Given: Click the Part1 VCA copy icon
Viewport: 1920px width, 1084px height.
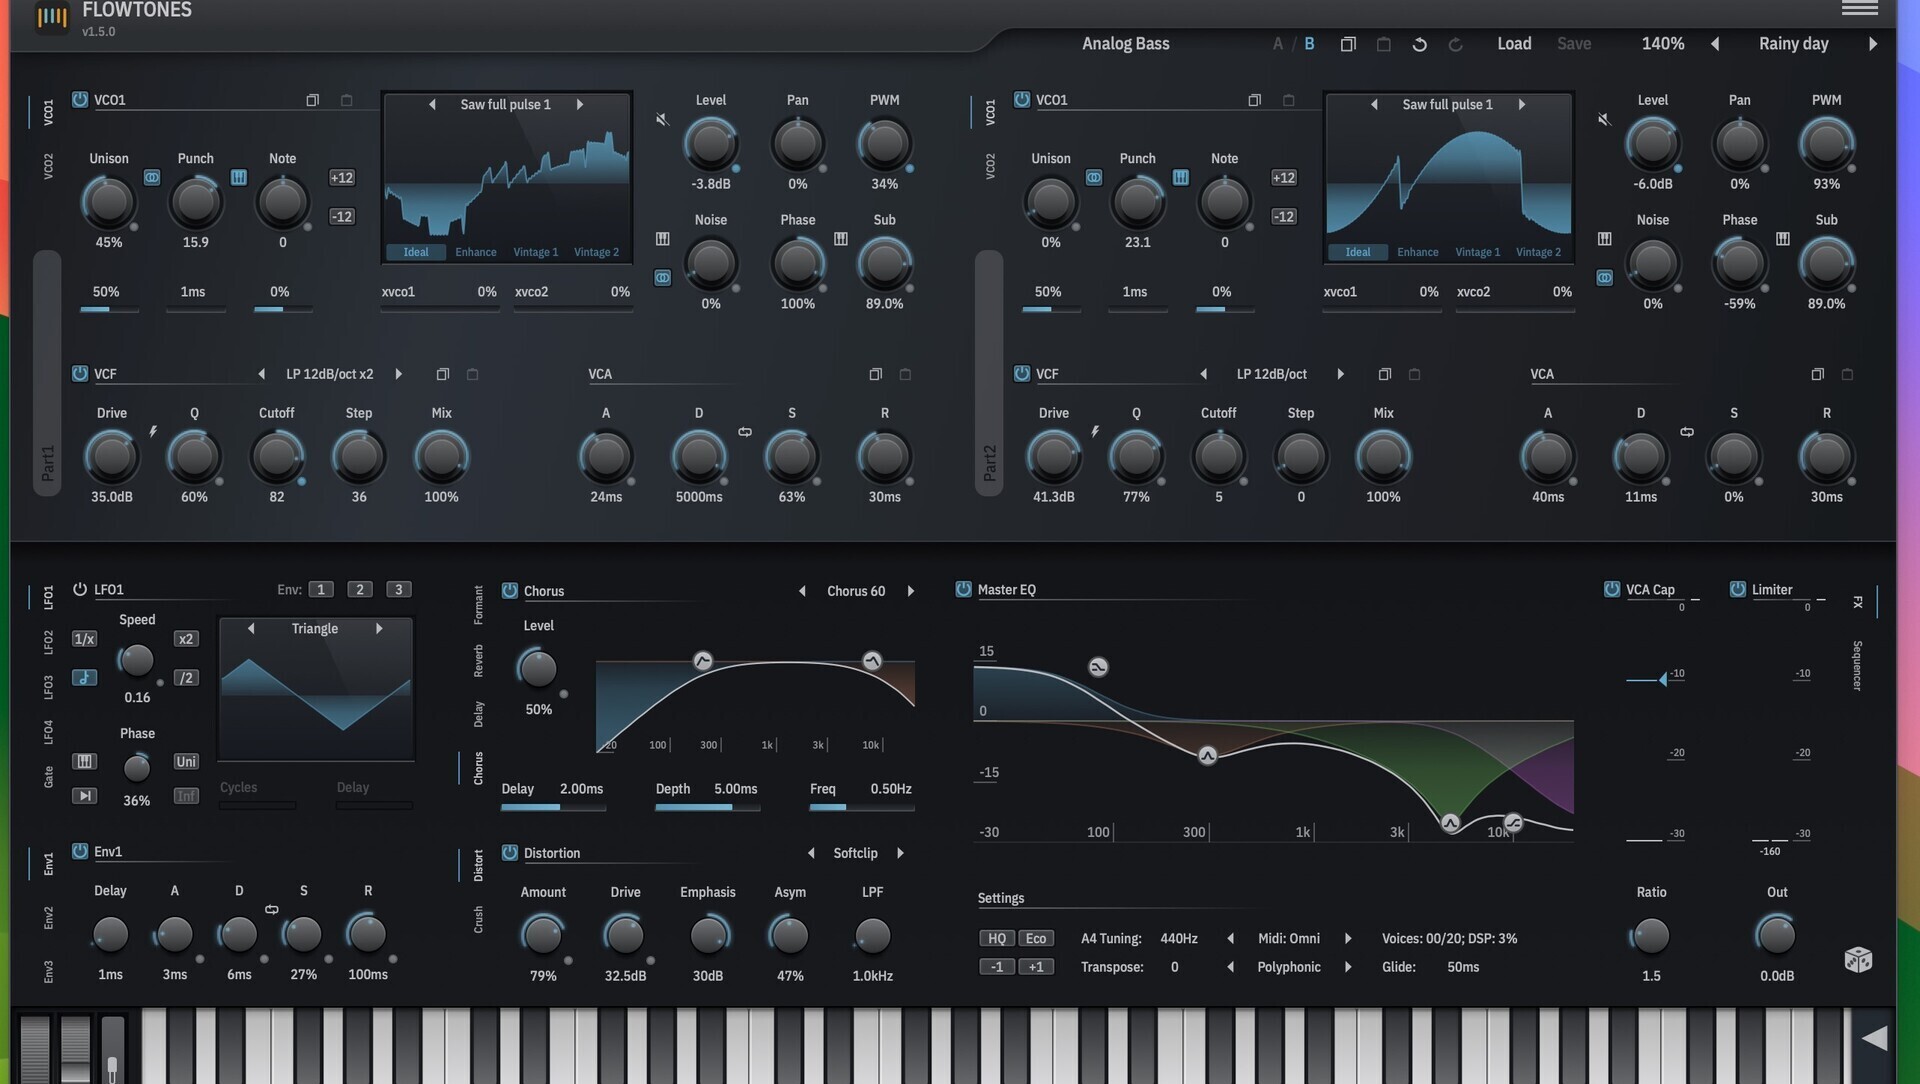Looking at the screenshot, I should pyautogui.click(x=875, y=375).
